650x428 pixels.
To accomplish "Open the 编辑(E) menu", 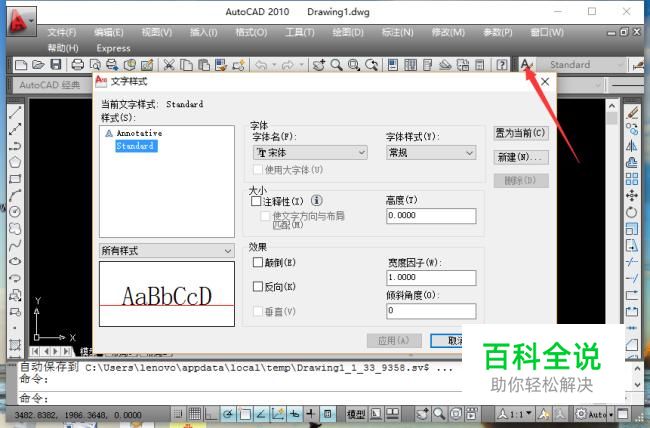I will pyautogui.click(x=109, y=32).
